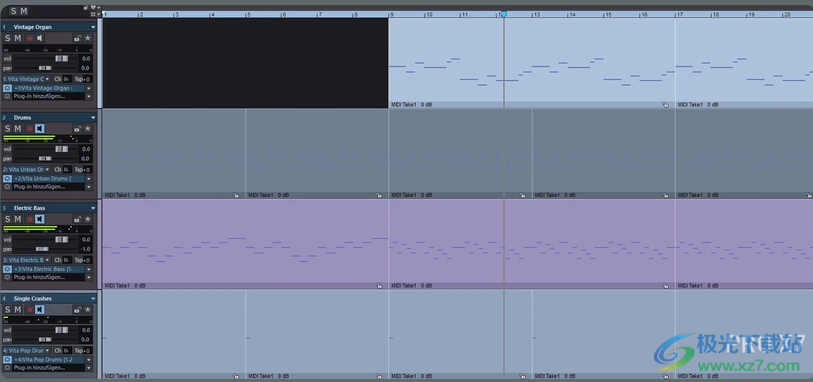This screenshot has width=813, height=382.
Task: Click Tsp+0 transpose button on Electric Bass track
Action: 82,260
